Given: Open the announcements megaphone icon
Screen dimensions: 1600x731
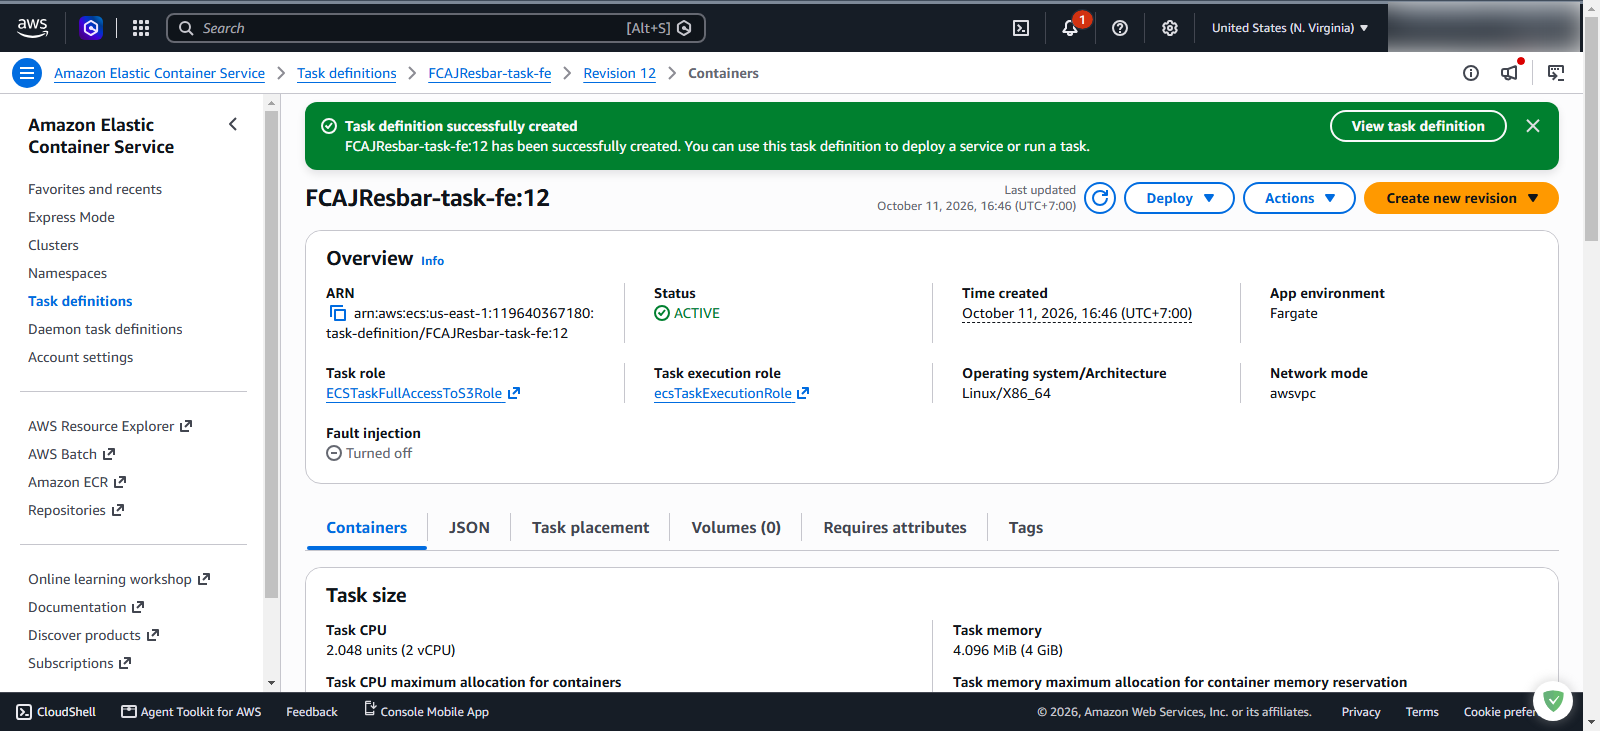Looking at the screenshot, I should (x=1509, y=73).
